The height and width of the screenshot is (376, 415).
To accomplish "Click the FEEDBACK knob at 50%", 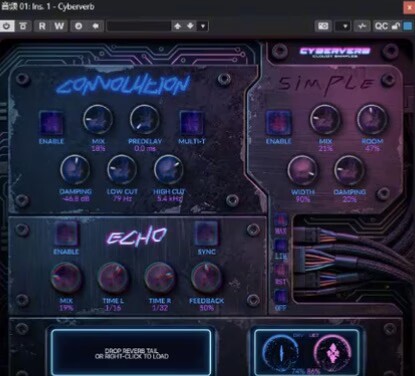I will [206, 278].
